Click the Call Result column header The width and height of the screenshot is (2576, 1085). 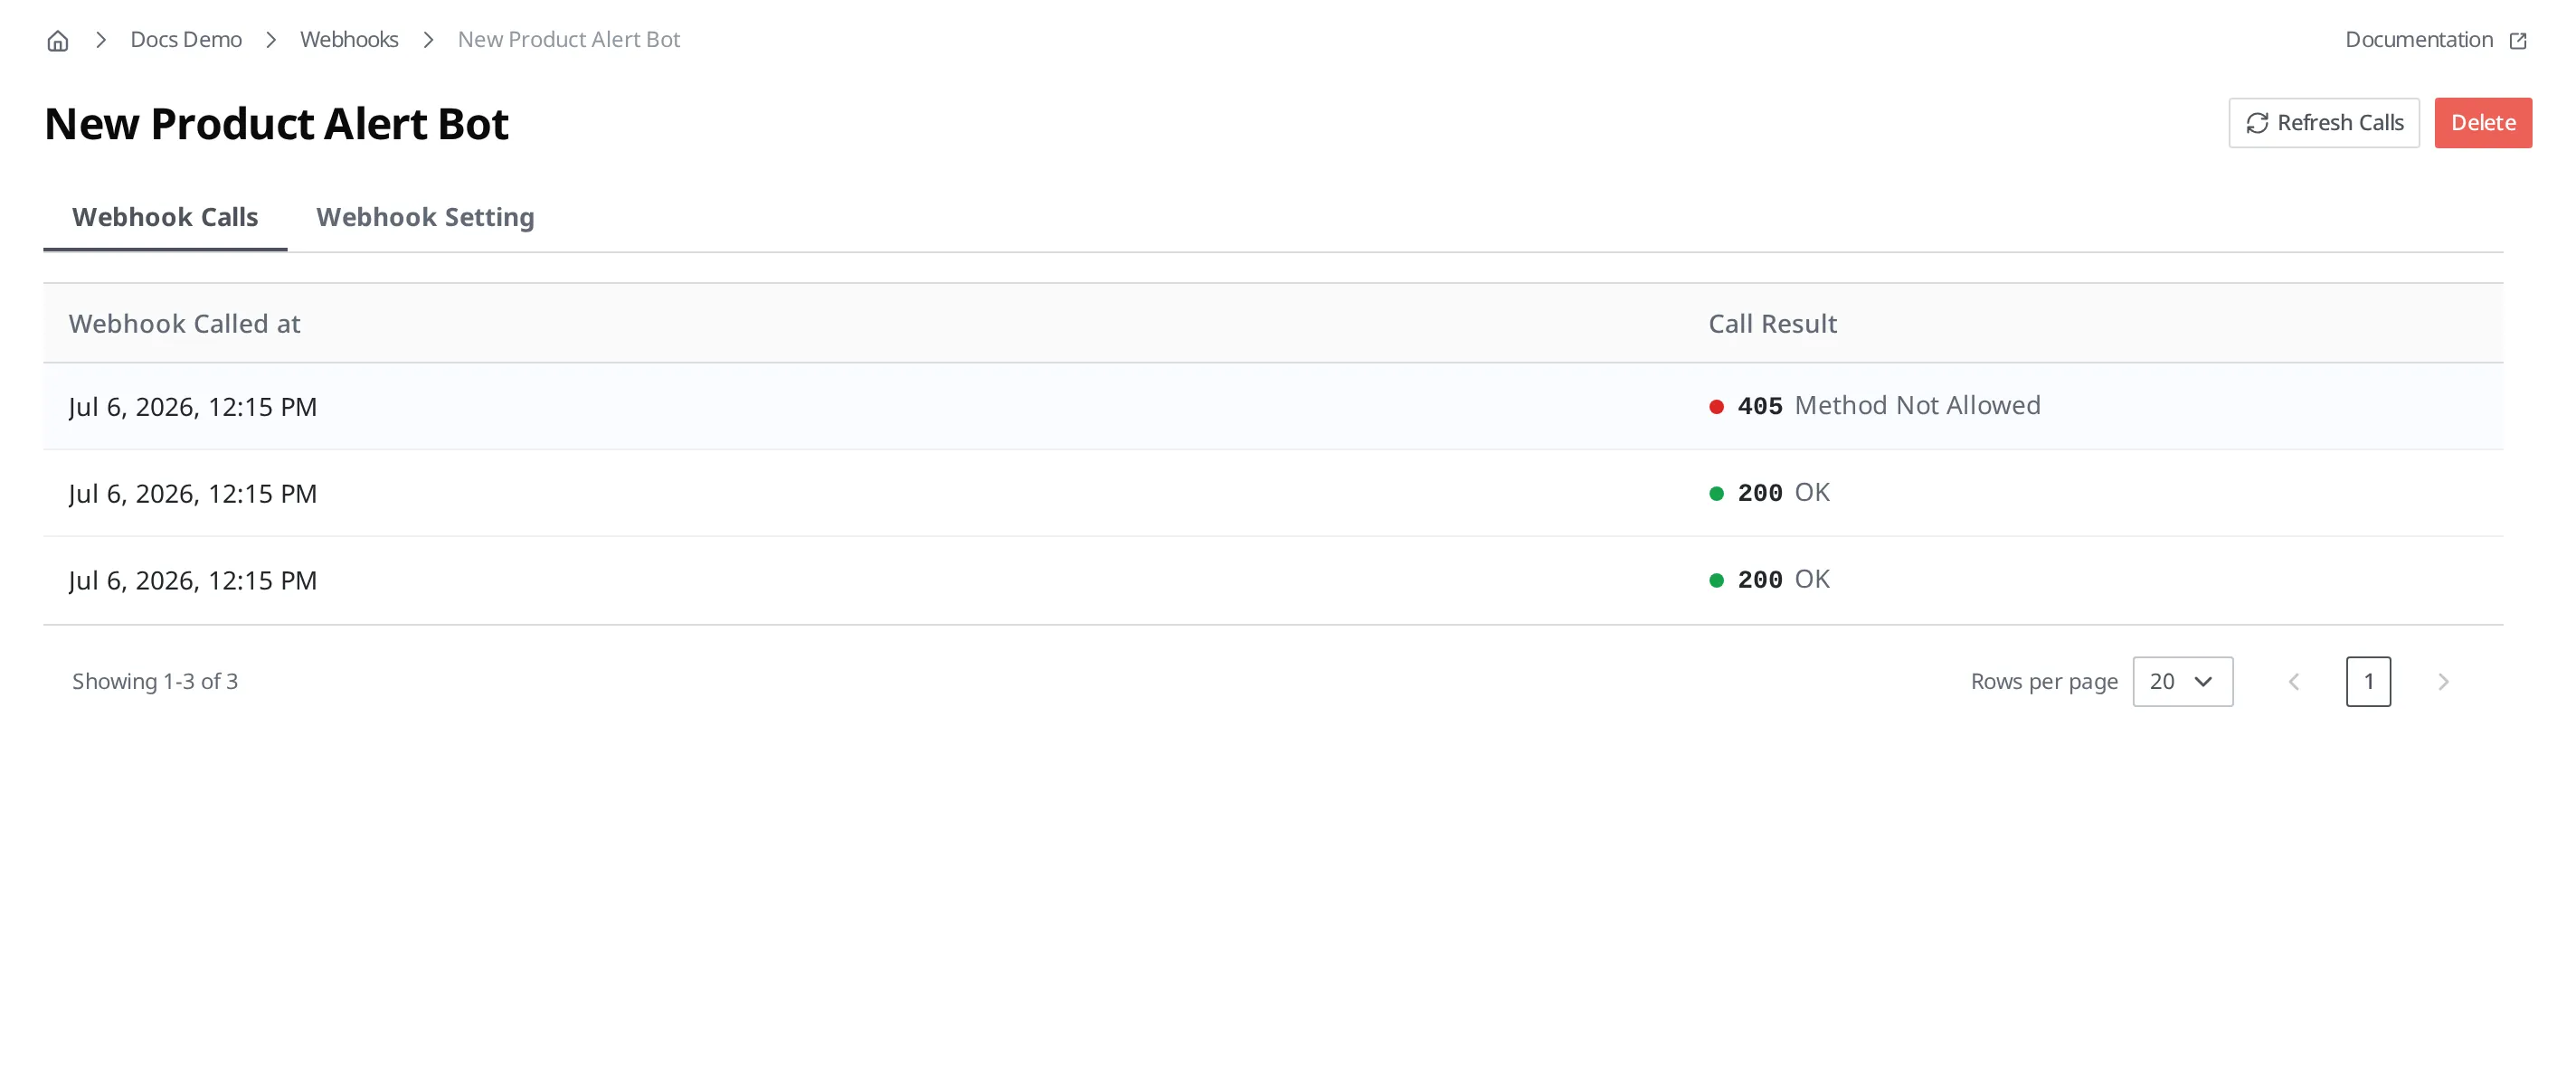click(1772, 324)
